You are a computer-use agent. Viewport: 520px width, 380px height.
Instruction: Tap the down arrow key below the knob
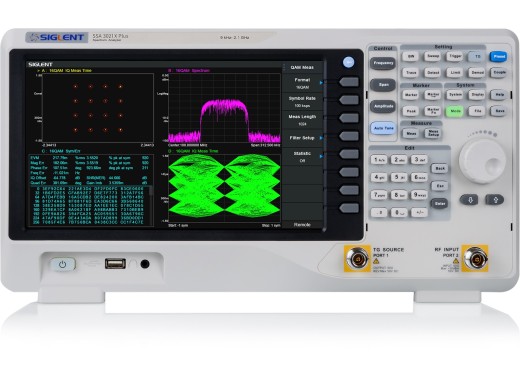pyautogui.click(x=470, y=200)
